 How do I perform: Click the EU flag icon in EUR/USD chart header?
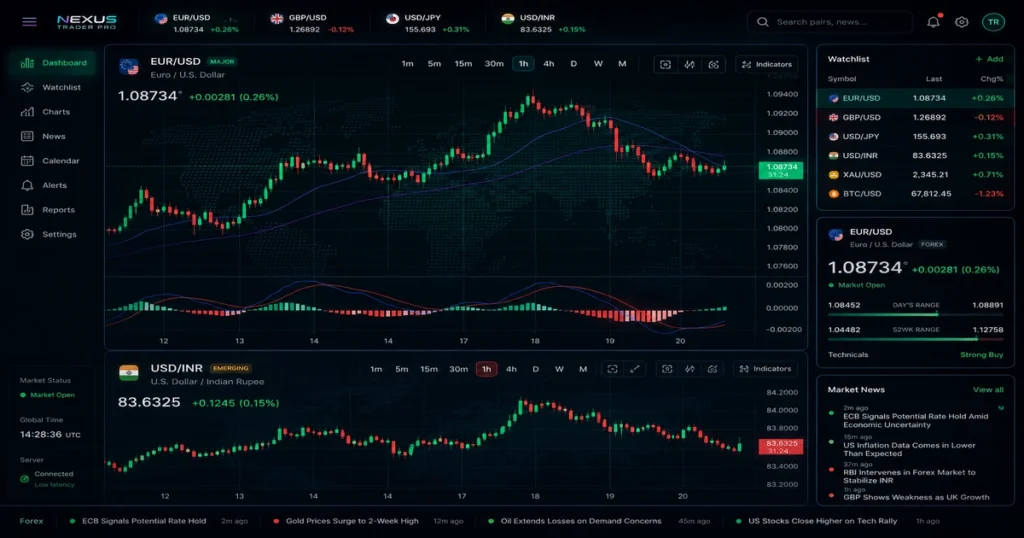[129, 67]
